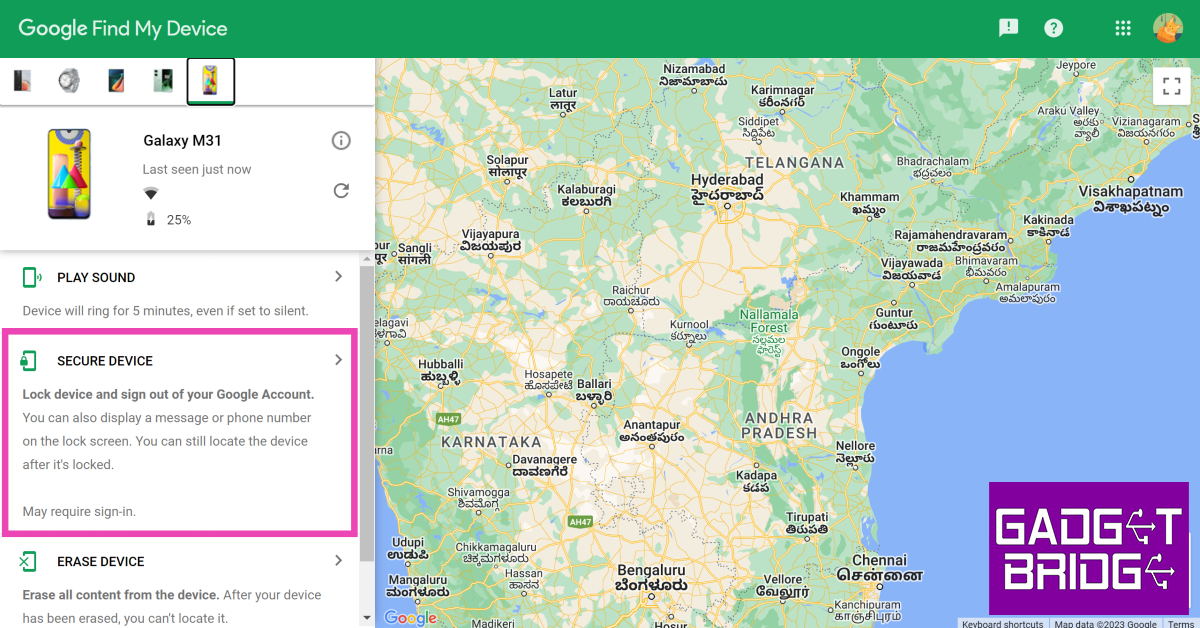Click the Play Sound phone icon
Viewport: 1200px width, 628px height.
[x=32, y=278]
